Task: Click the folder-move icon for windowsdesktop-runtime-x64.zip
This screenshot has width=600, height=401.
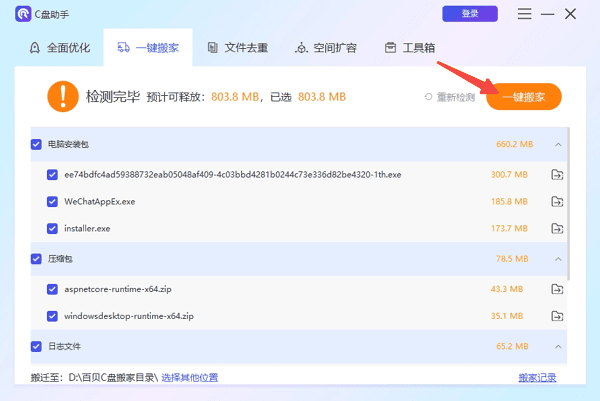Action: tap(557, 316)
